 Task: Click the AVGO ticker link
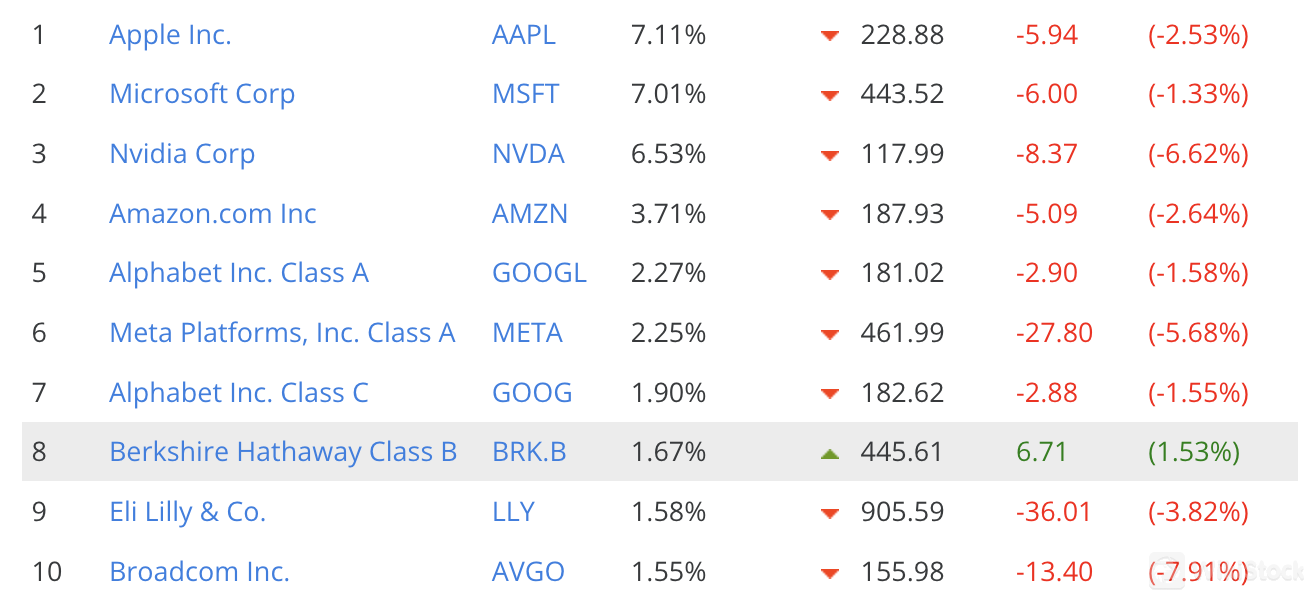(x=528, y=572)
